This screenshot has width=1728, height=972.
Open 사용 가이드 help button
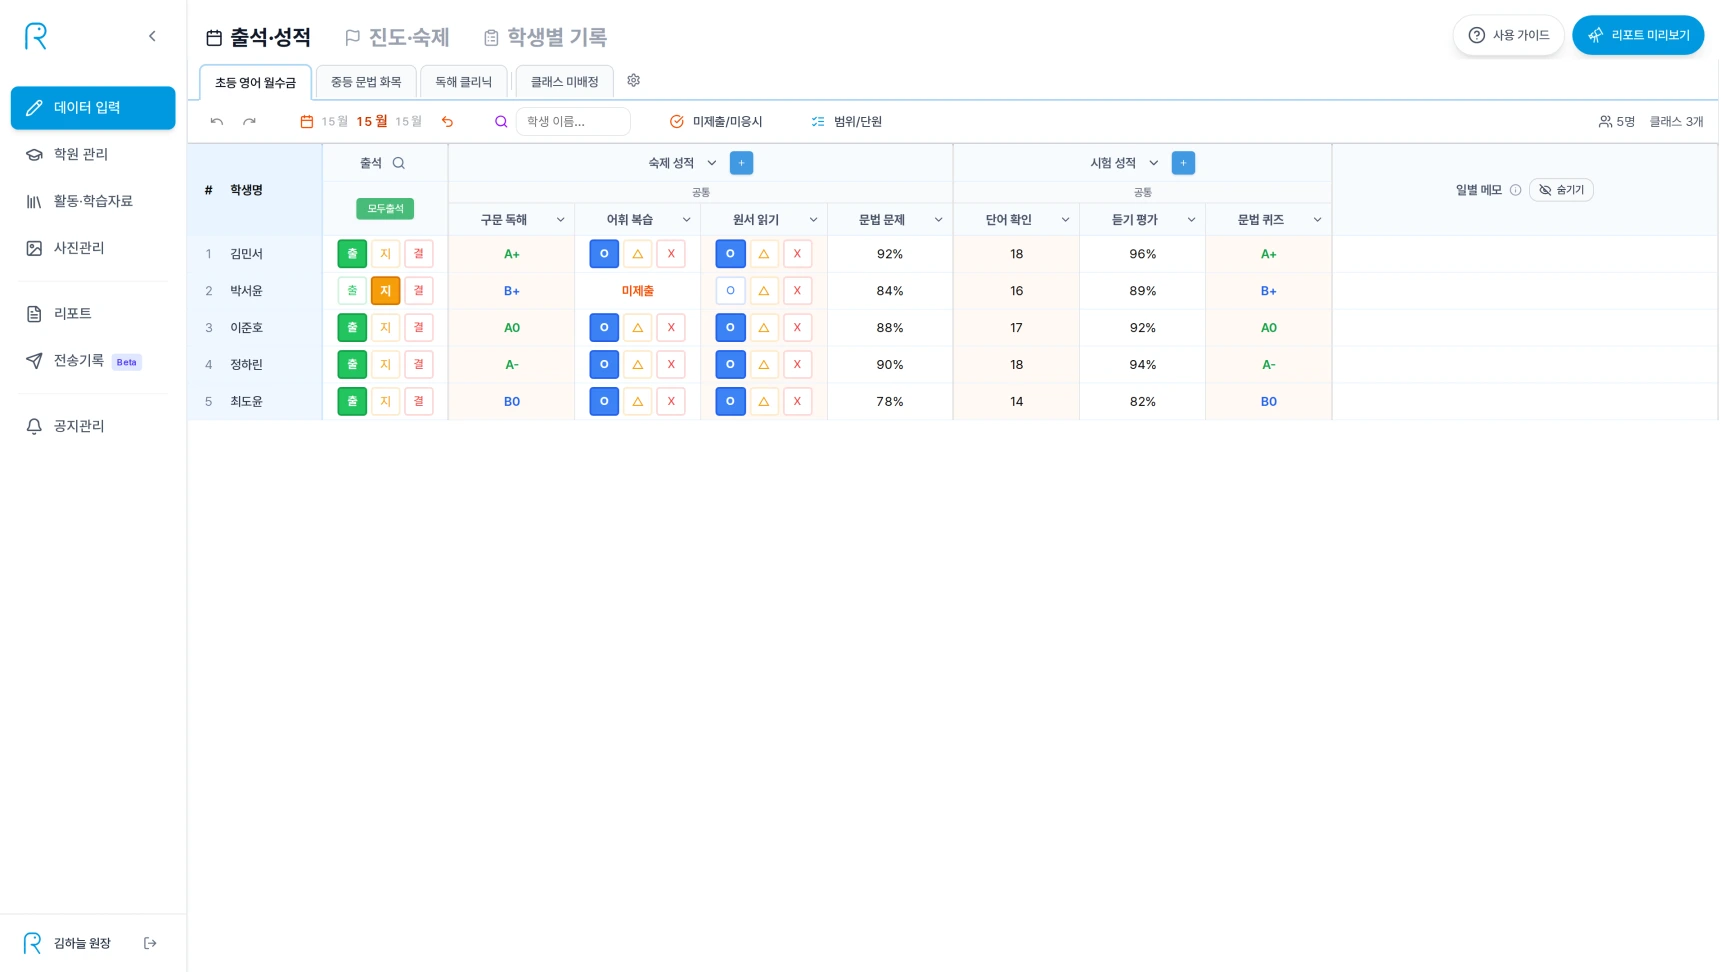(1508, 35)
